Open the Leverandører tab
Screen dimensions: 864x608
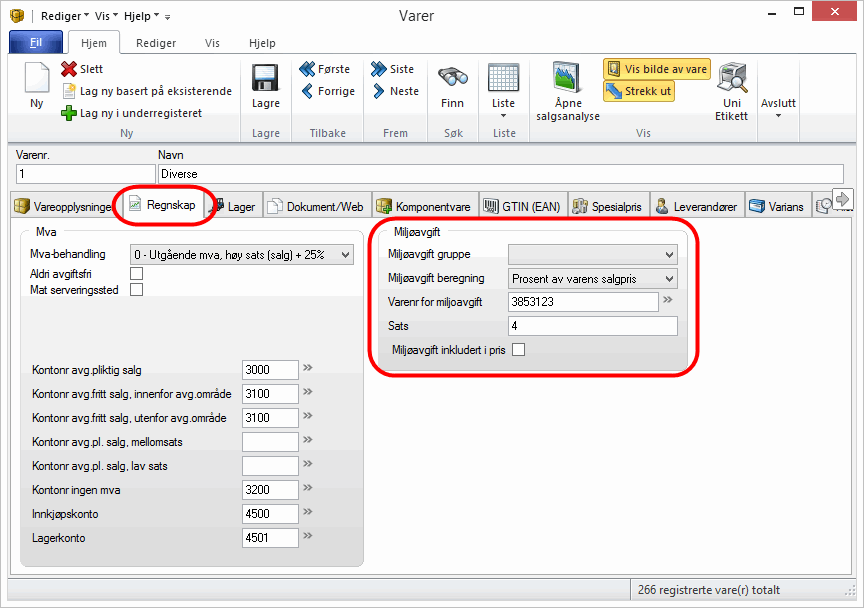tap(697, 207)
